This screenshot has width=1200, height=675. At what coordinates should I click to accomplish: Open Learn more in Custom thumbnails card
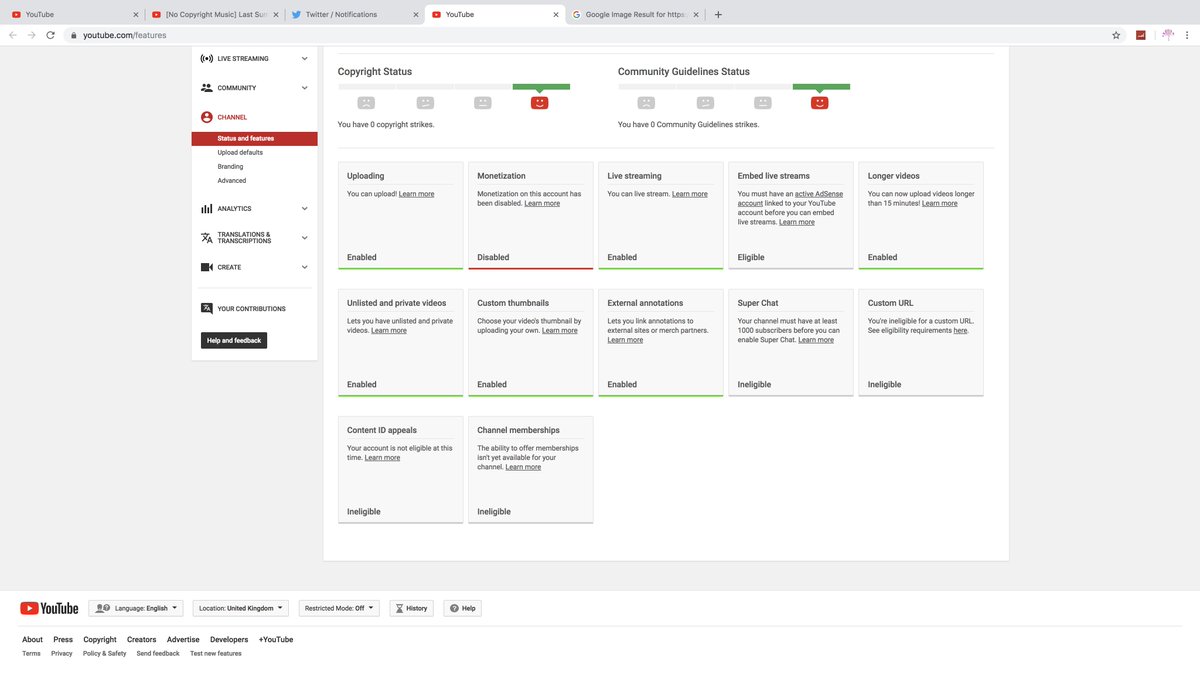[x=560, y=330]
